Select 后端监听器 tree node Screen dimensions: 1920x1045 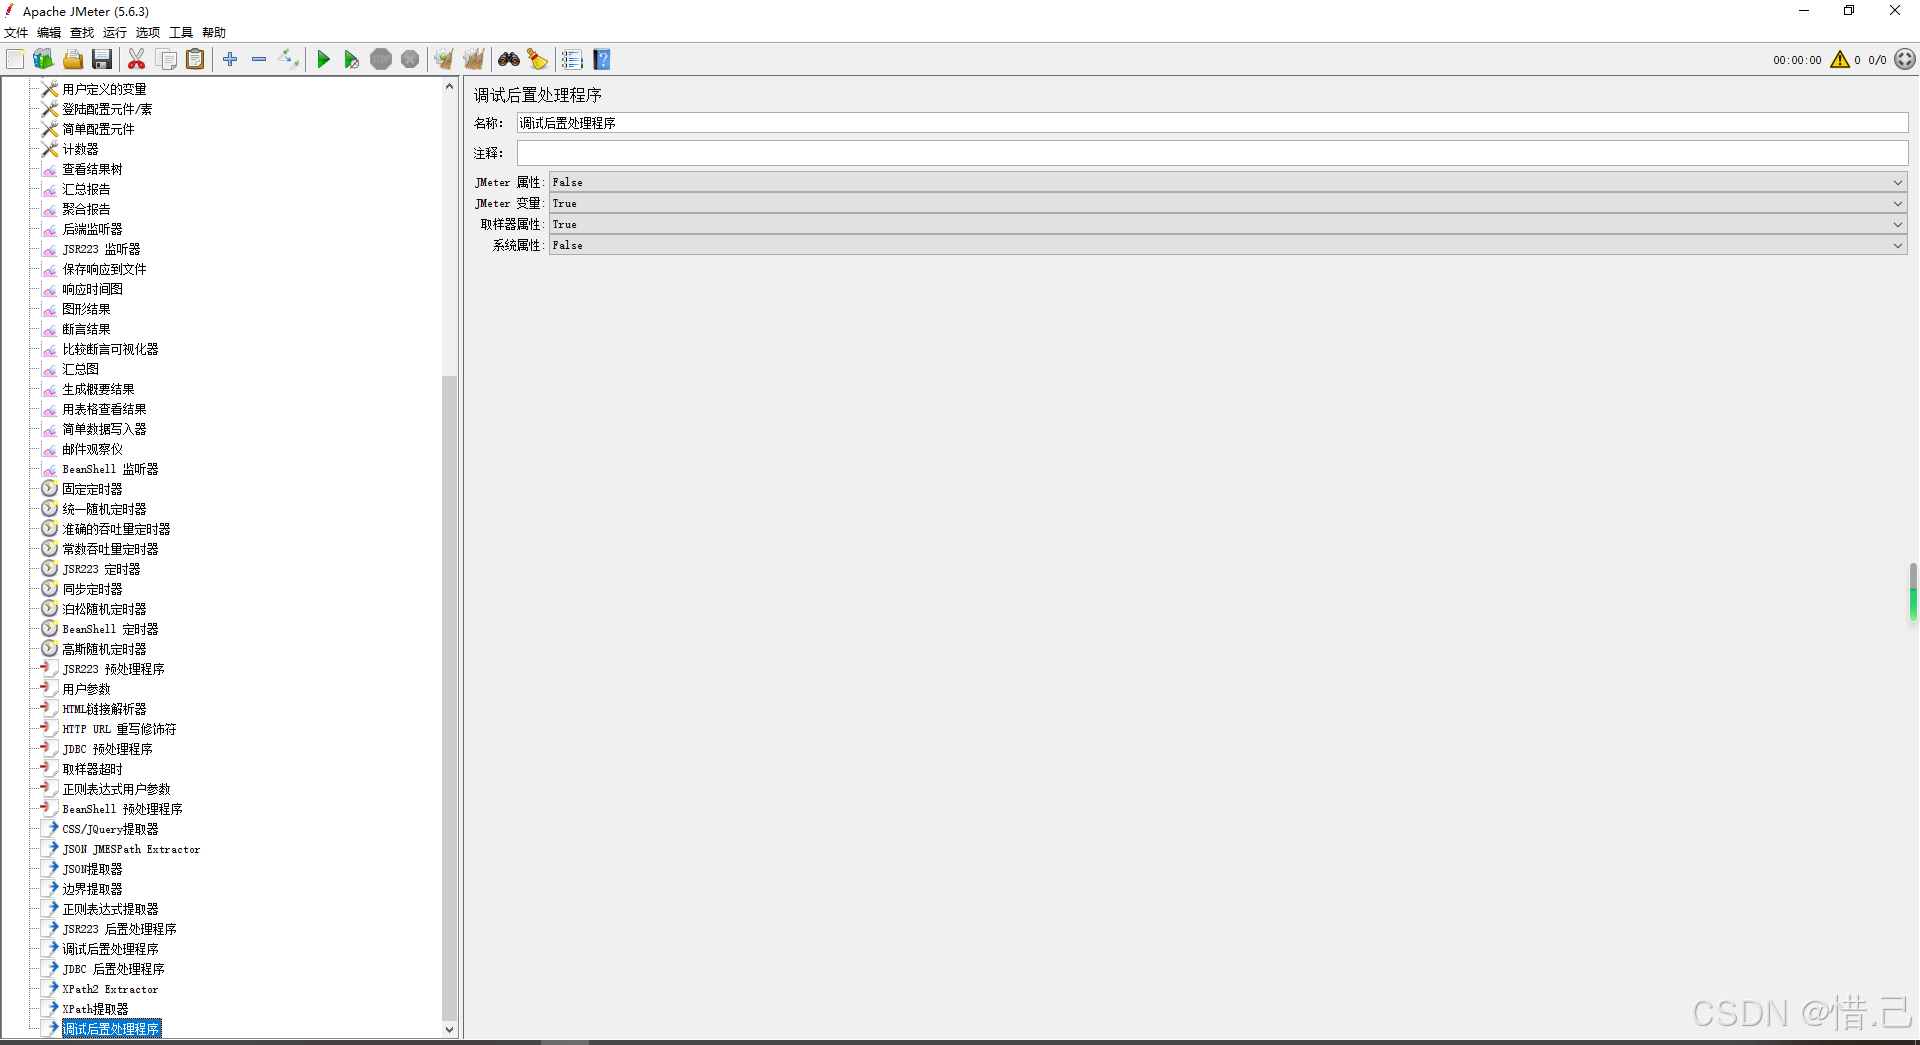click(x=92, y=229)
